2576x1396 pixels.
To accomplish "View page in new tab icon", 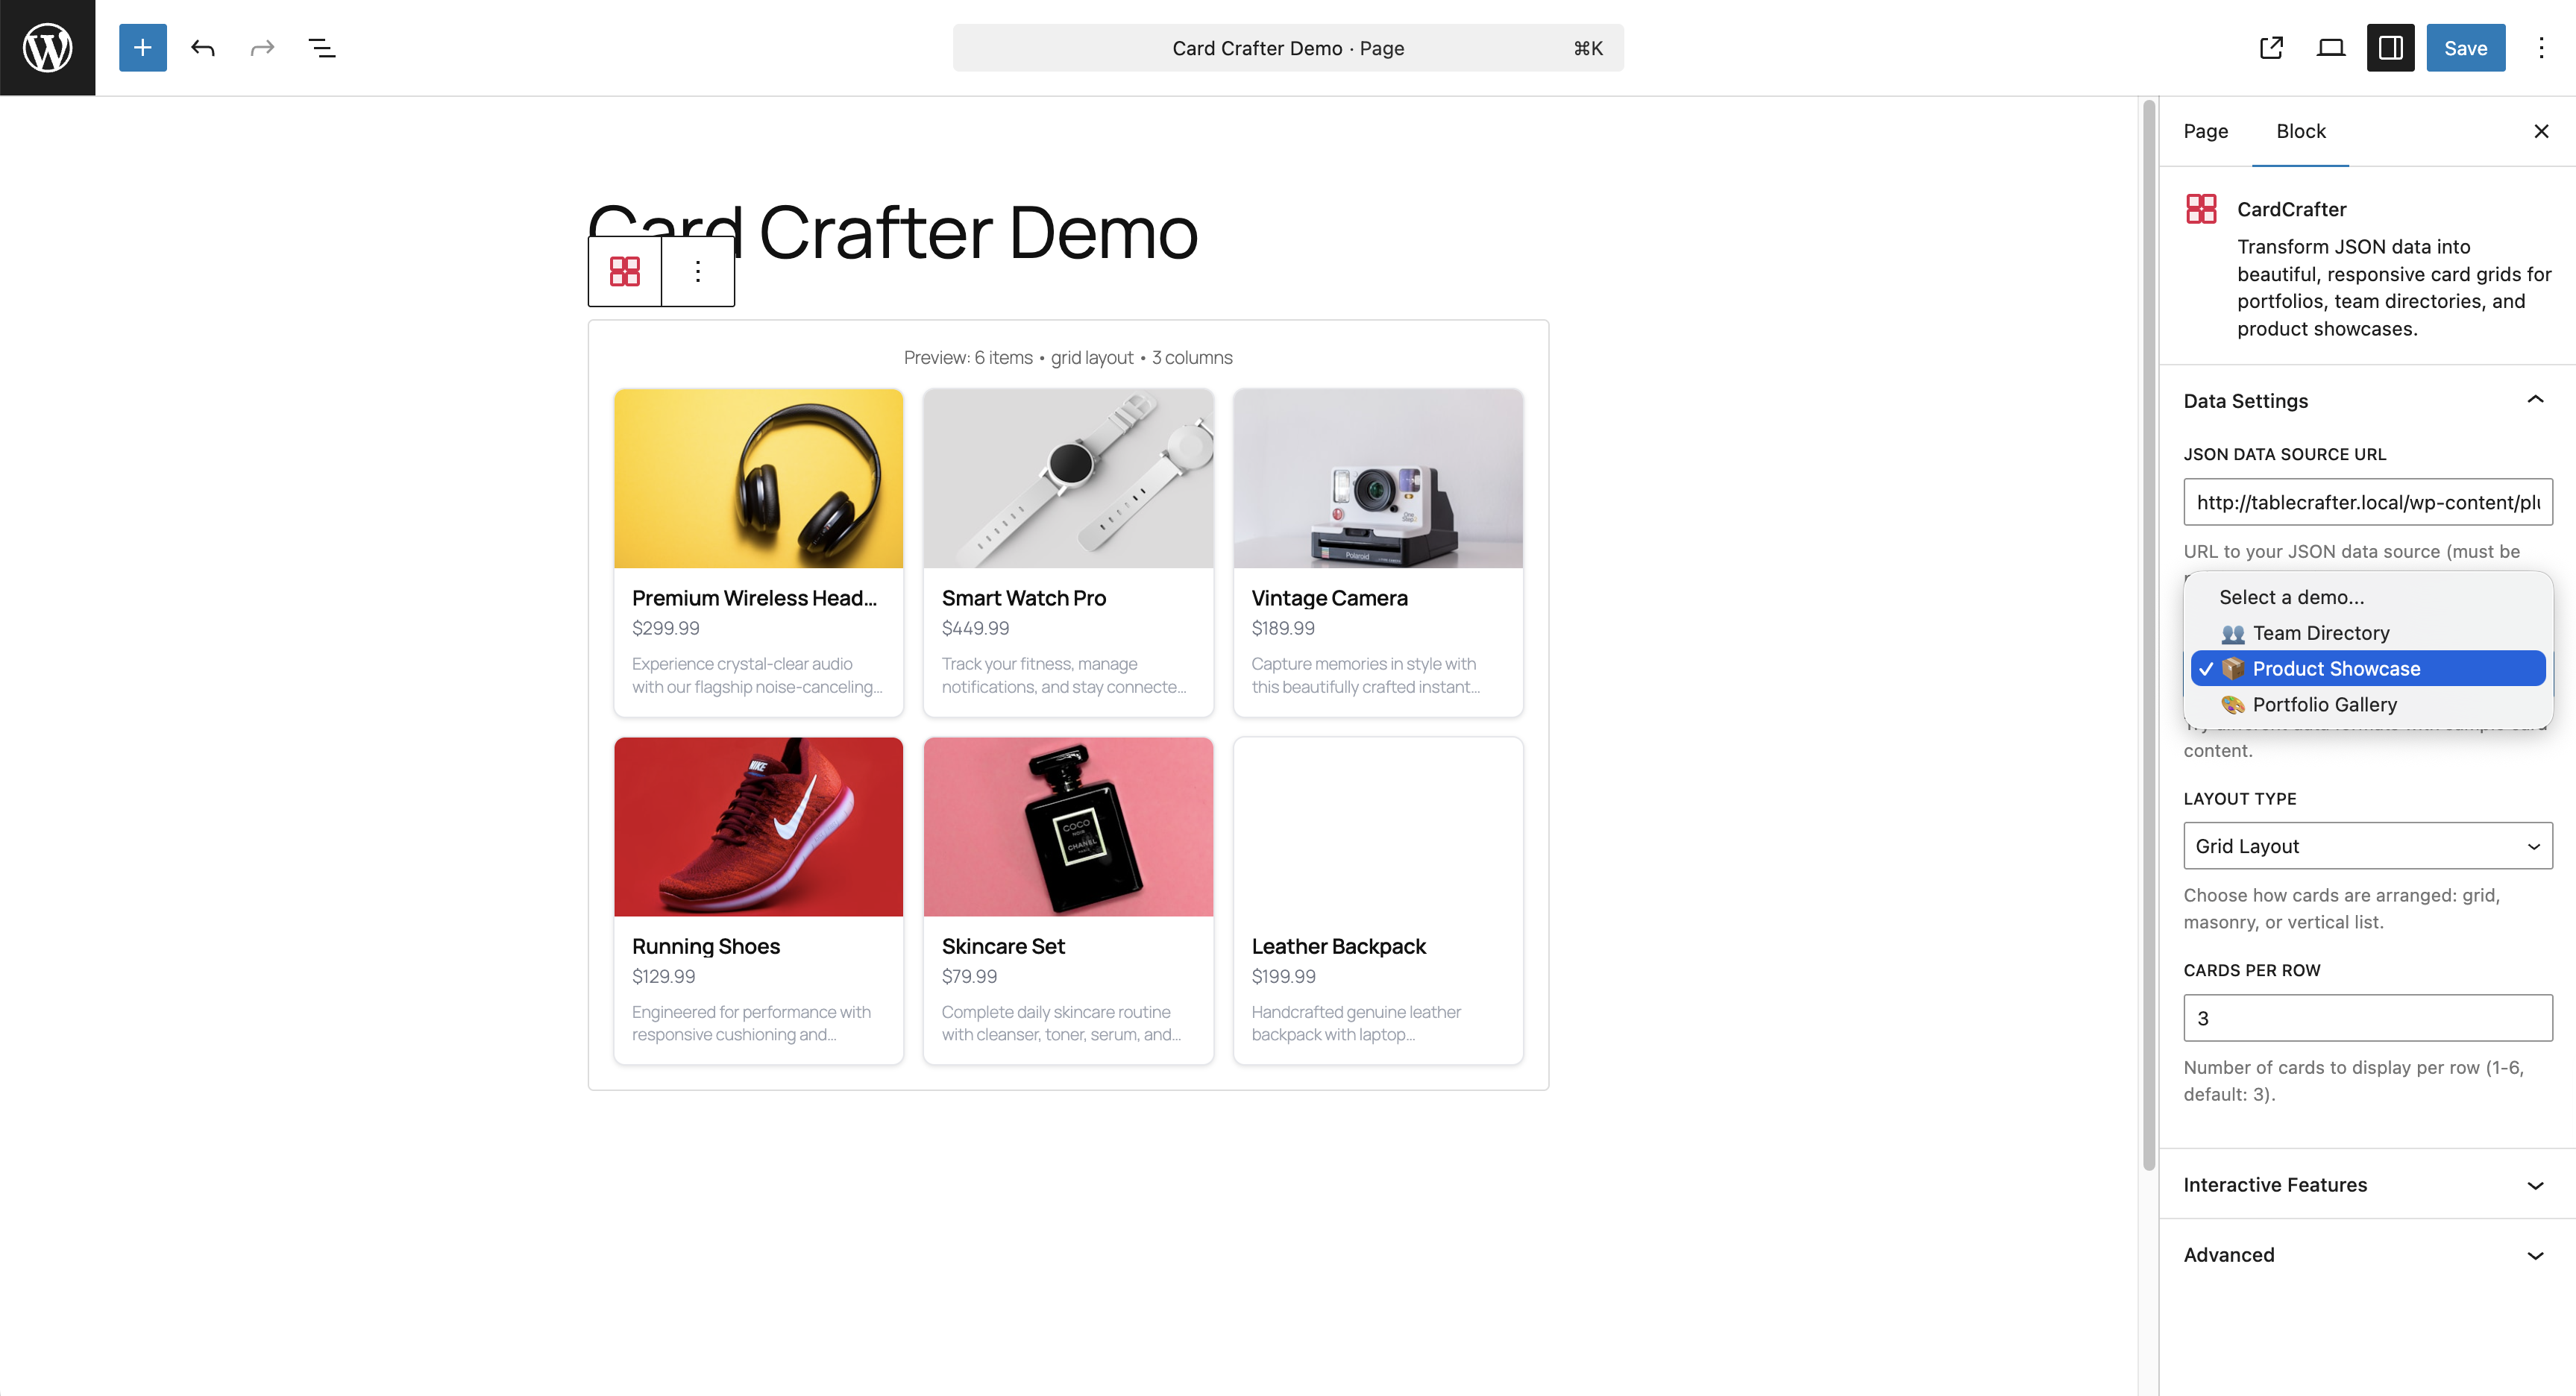I will [x=2271, y=47].
